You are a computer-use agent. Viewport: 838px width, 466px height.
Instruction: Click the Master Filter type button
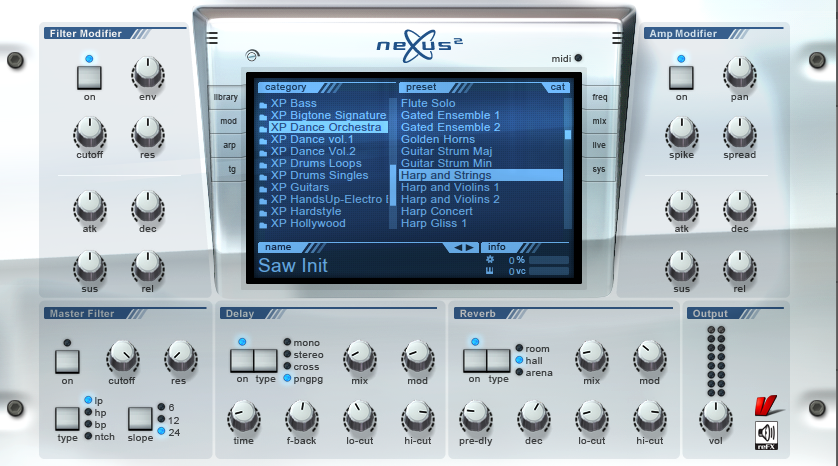pos(67,418)
